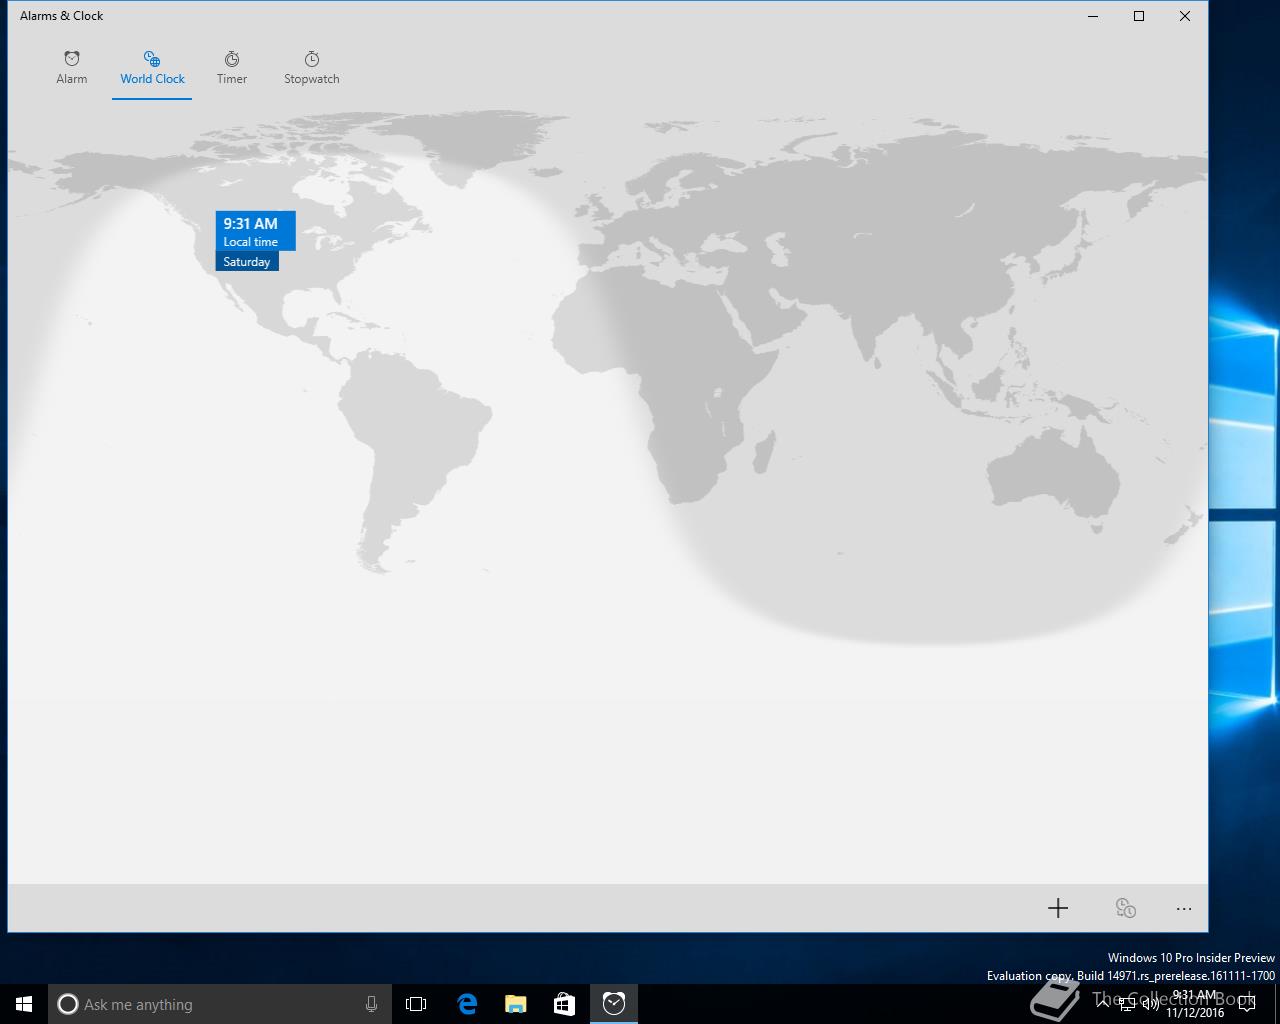1280x1024 pixels.
Task: Open the three-dots more options menu
Action: coord(1184,908)
